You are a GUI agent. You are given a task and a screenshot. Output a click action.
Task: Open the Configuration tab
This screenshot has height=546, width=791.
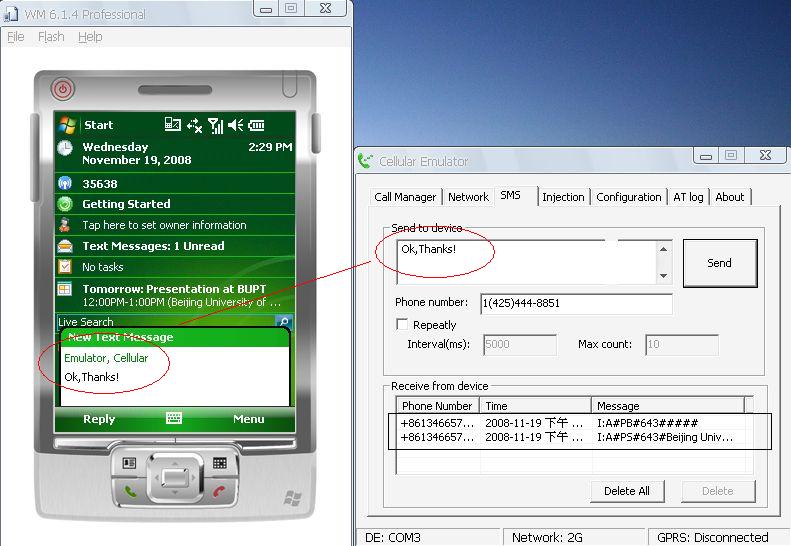pos(629,197)
